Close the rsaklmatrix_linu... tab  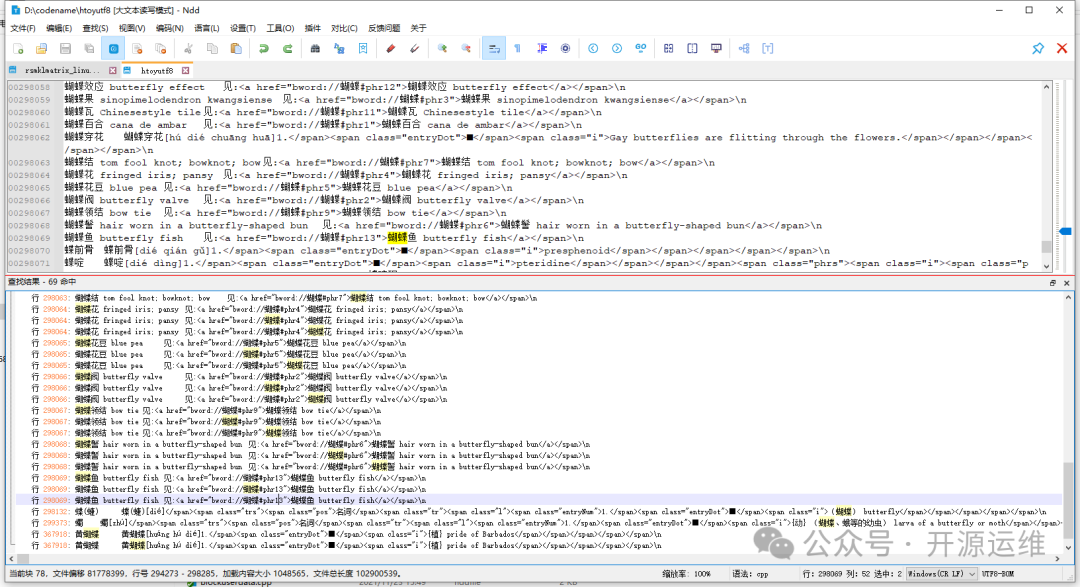click(113, 71)
